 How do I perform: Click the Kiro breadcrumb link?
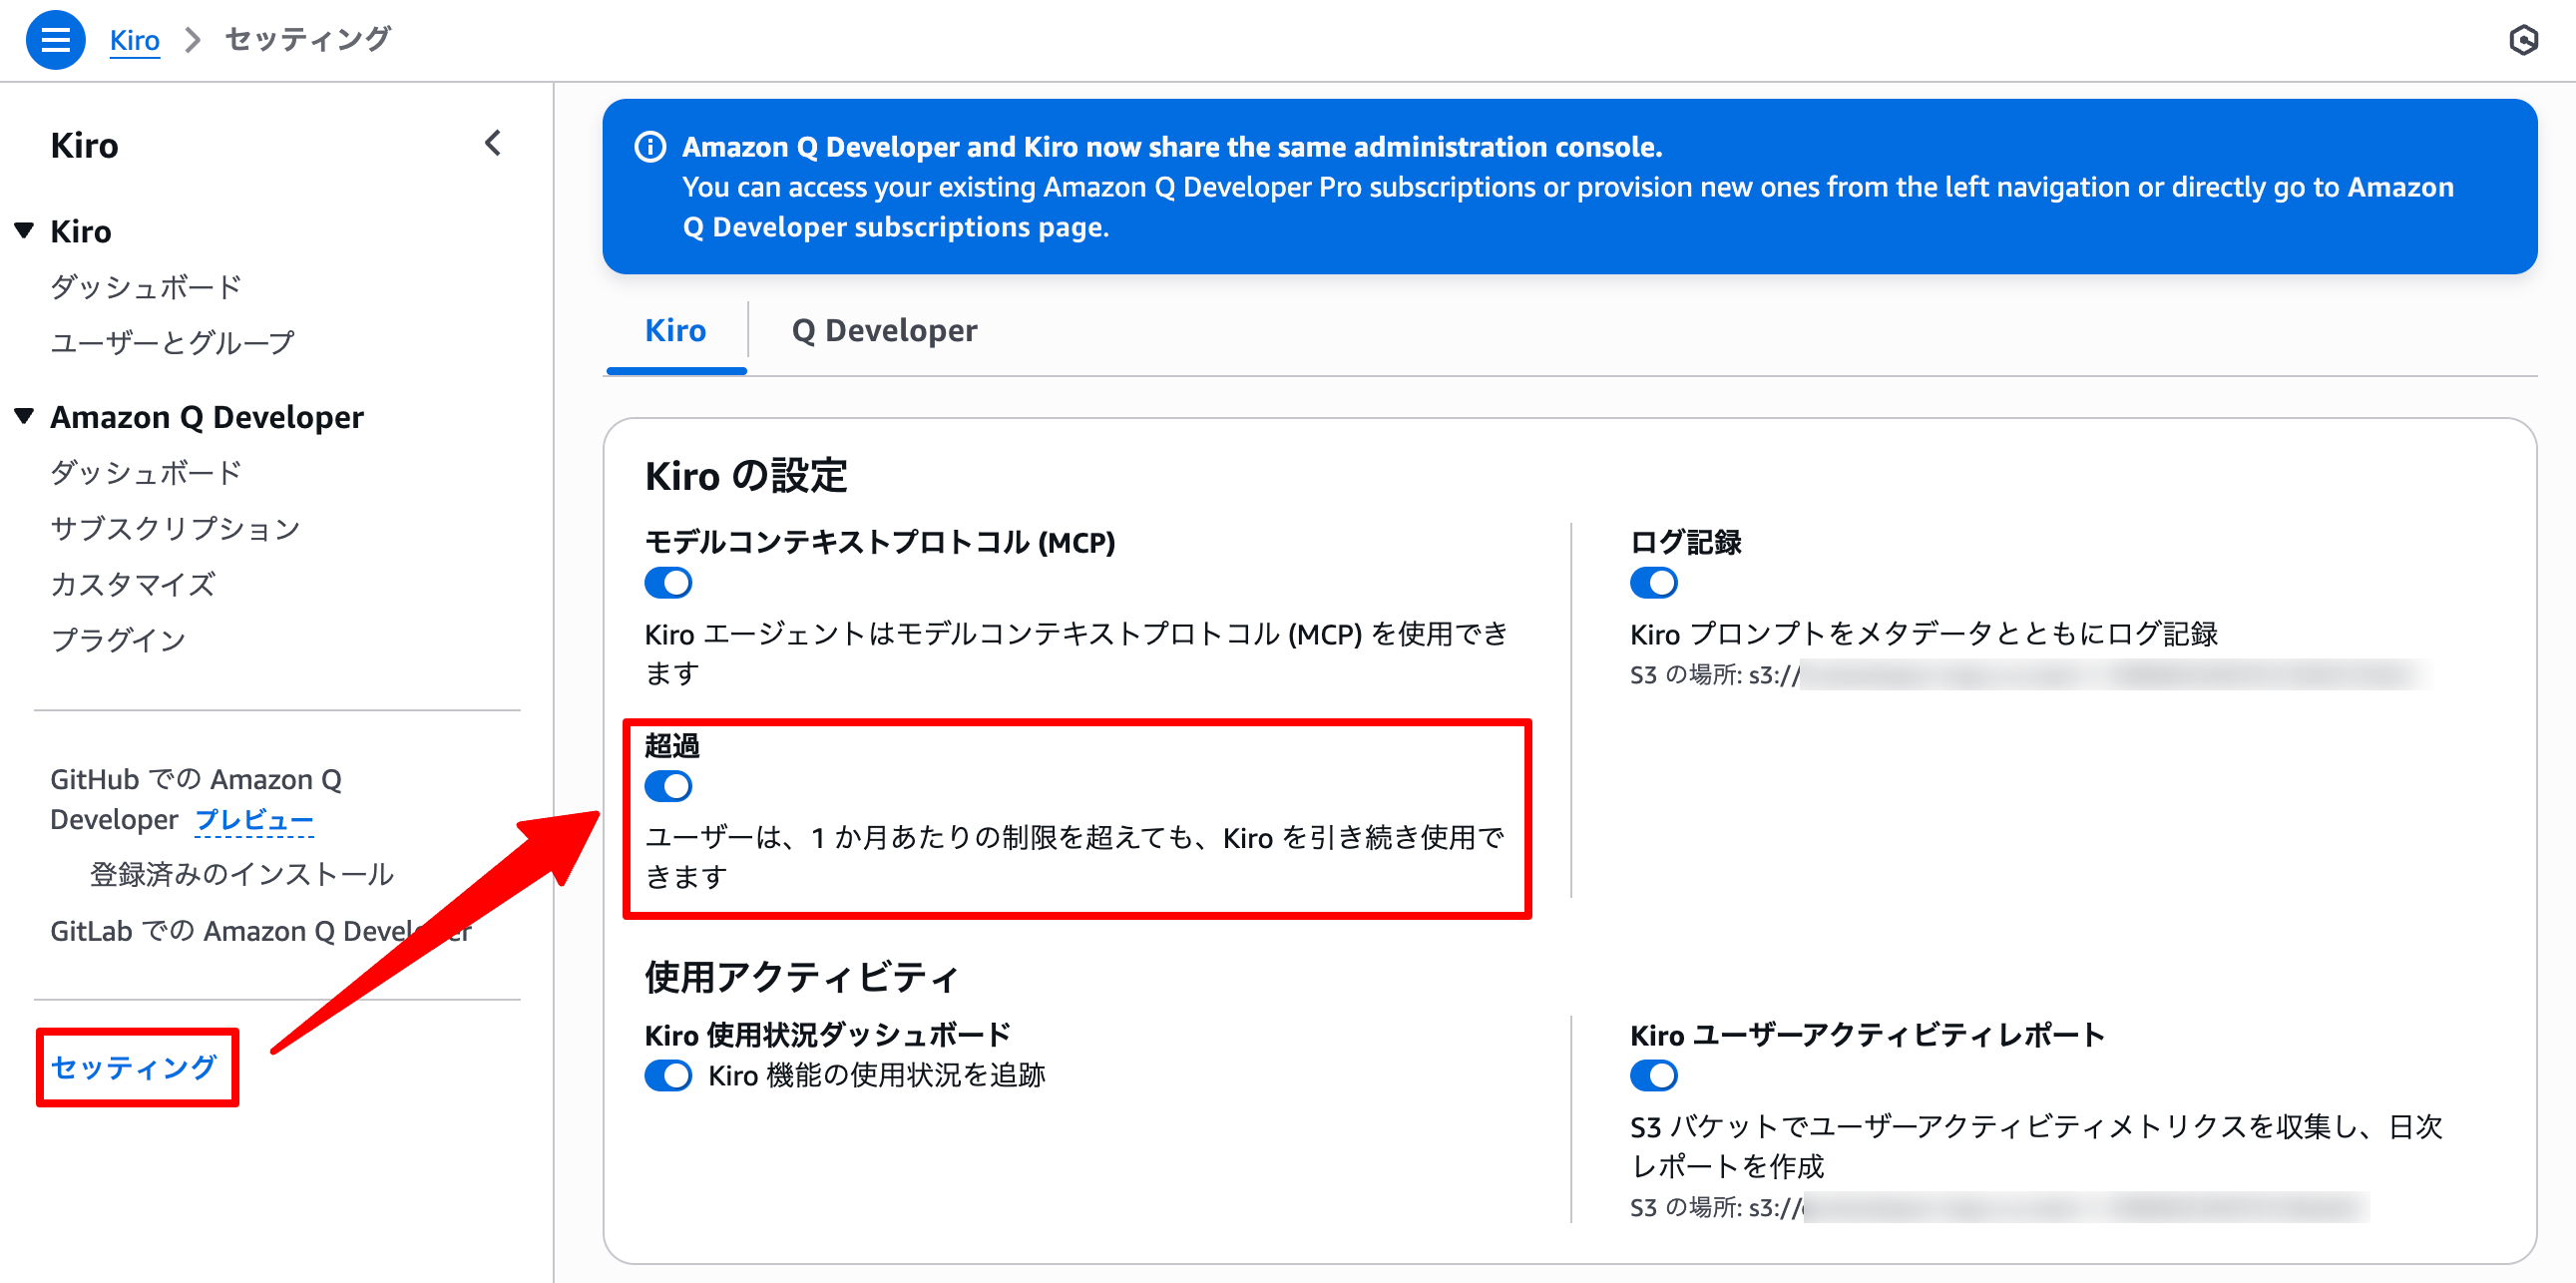[x=134, y=39]
